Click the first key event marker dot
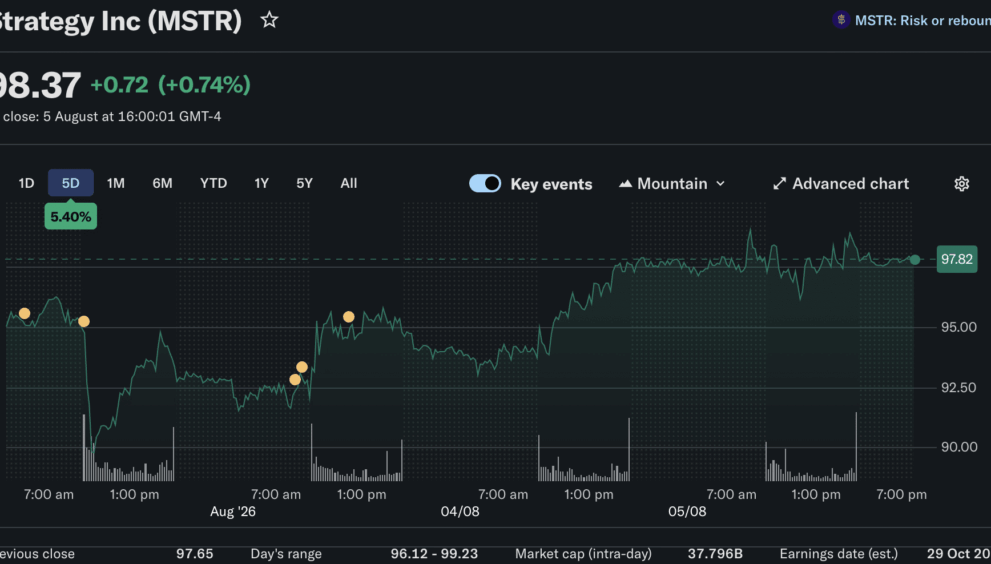Screen dimensions: 991x564 pos(24,314)
